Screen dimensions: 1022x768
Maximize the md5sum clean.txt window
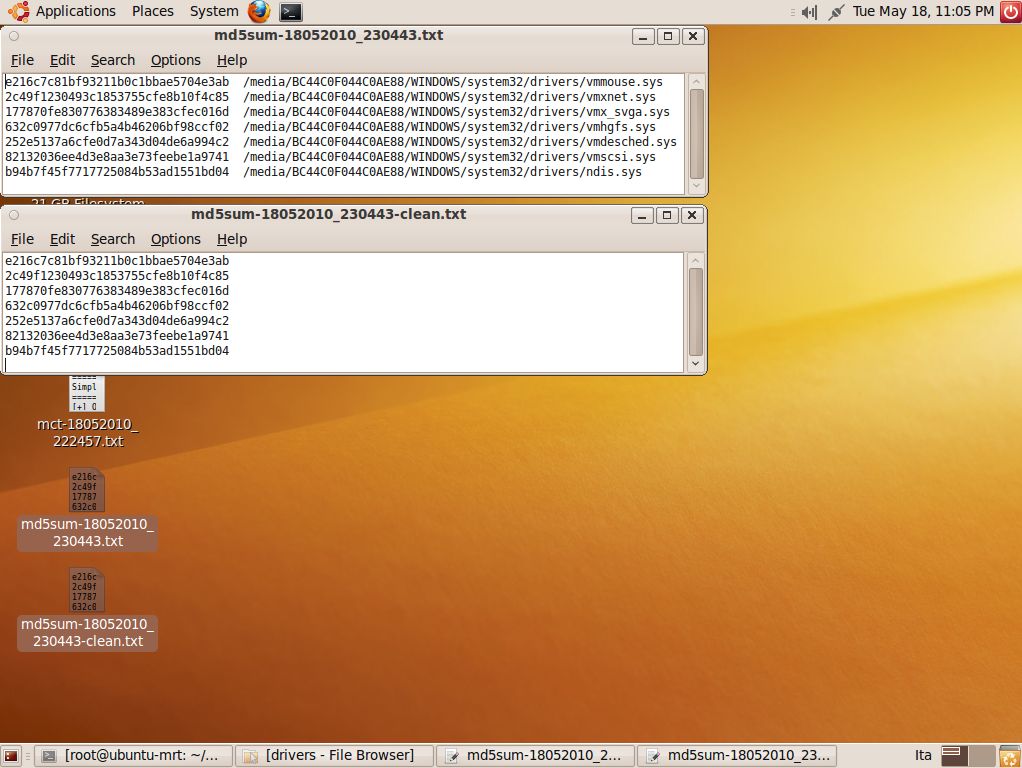tap(667, 215)
